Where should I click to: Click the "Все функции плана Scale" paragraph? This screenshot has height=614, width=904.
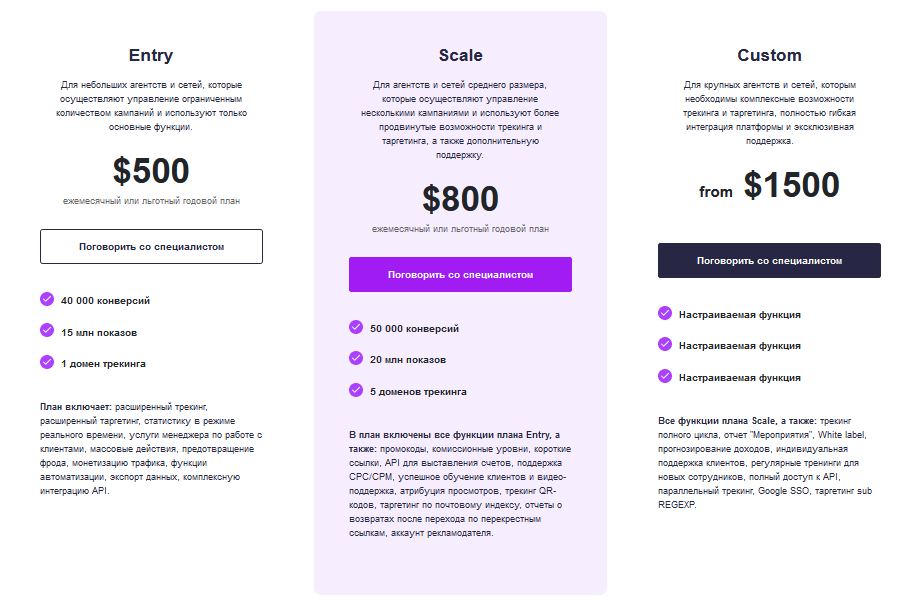(769, 463)
